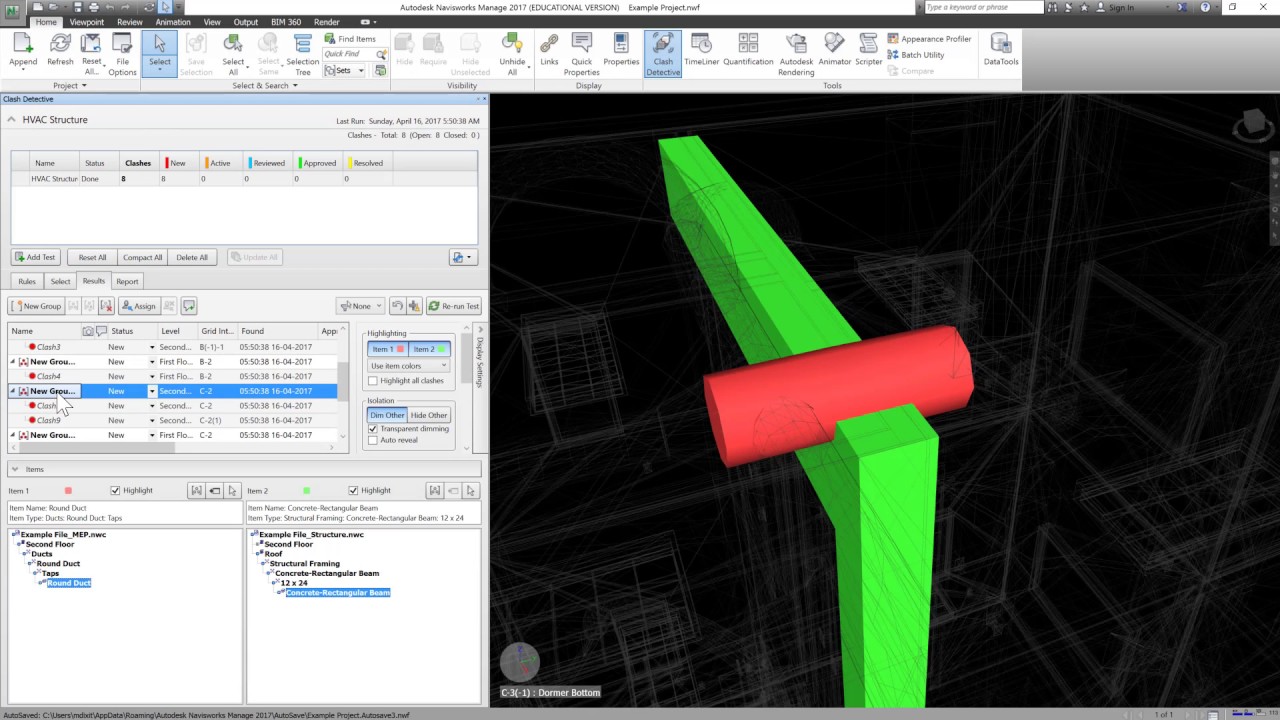
Task: Open status dropdown for Clash4 row
Action: (x=153, y=376)
